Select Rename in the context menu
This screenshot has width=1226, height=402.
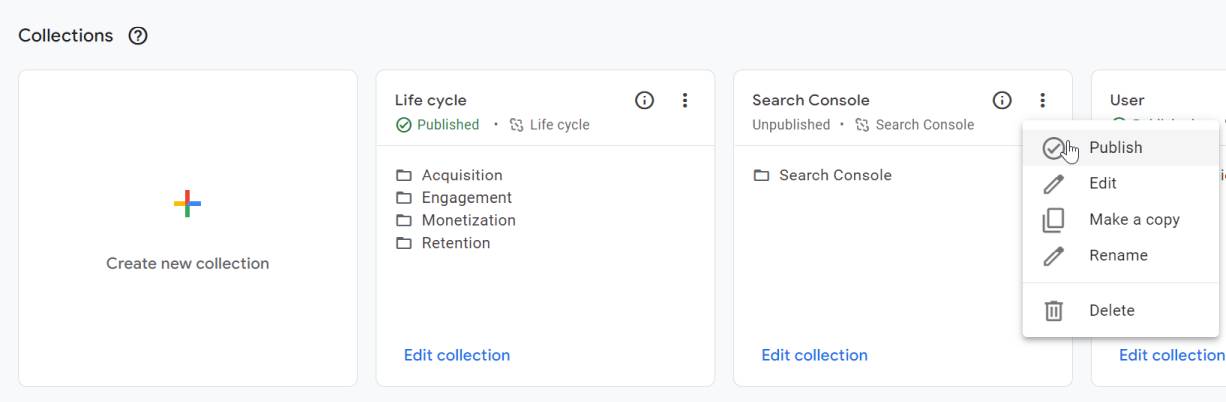[x=1121, y=256]
